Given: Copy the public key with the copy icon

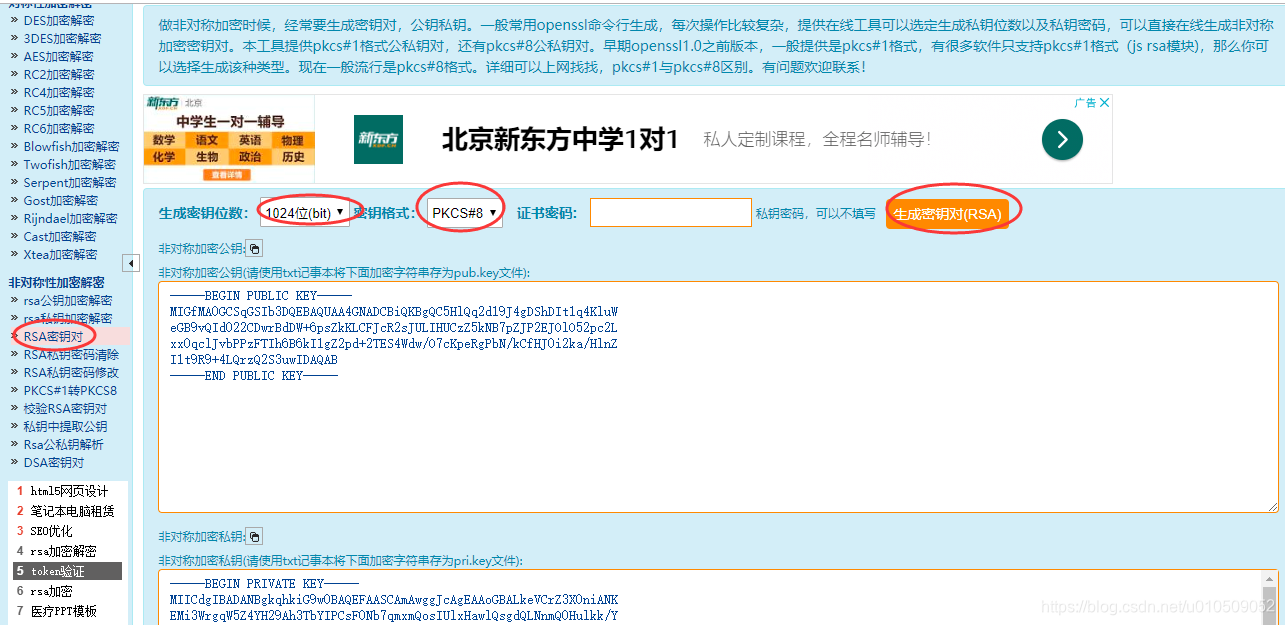Looking at the screenshot, I should (254, 248).
